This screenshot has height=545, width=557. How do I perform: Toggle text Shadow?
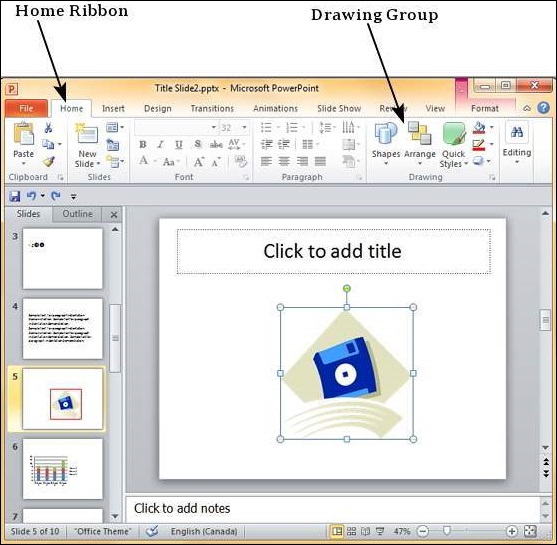coord(198,144)
